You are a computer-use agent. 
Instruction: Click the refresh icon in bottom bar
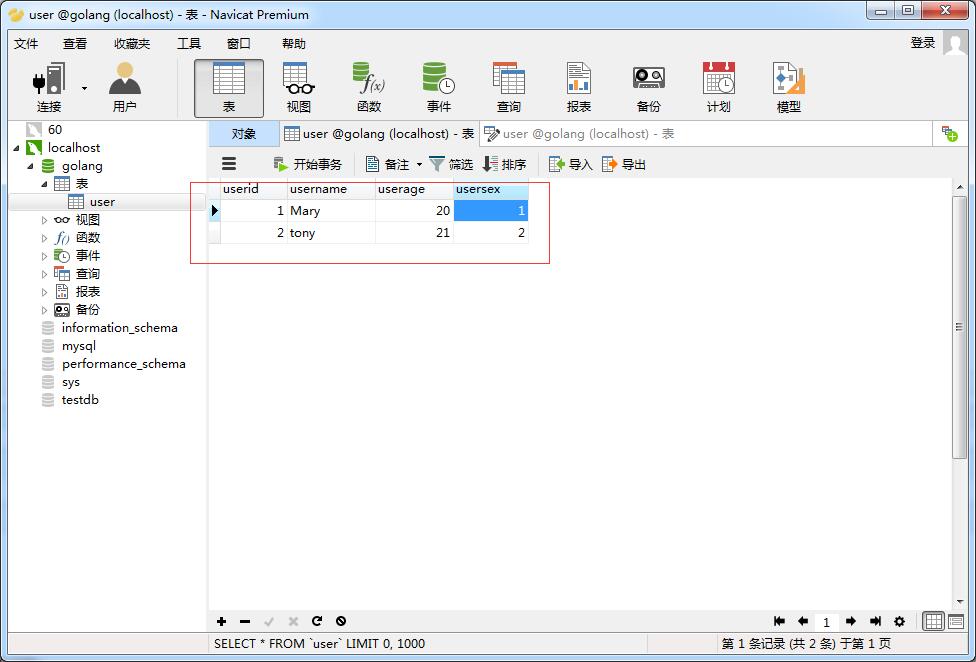click(x=317, y=621)
